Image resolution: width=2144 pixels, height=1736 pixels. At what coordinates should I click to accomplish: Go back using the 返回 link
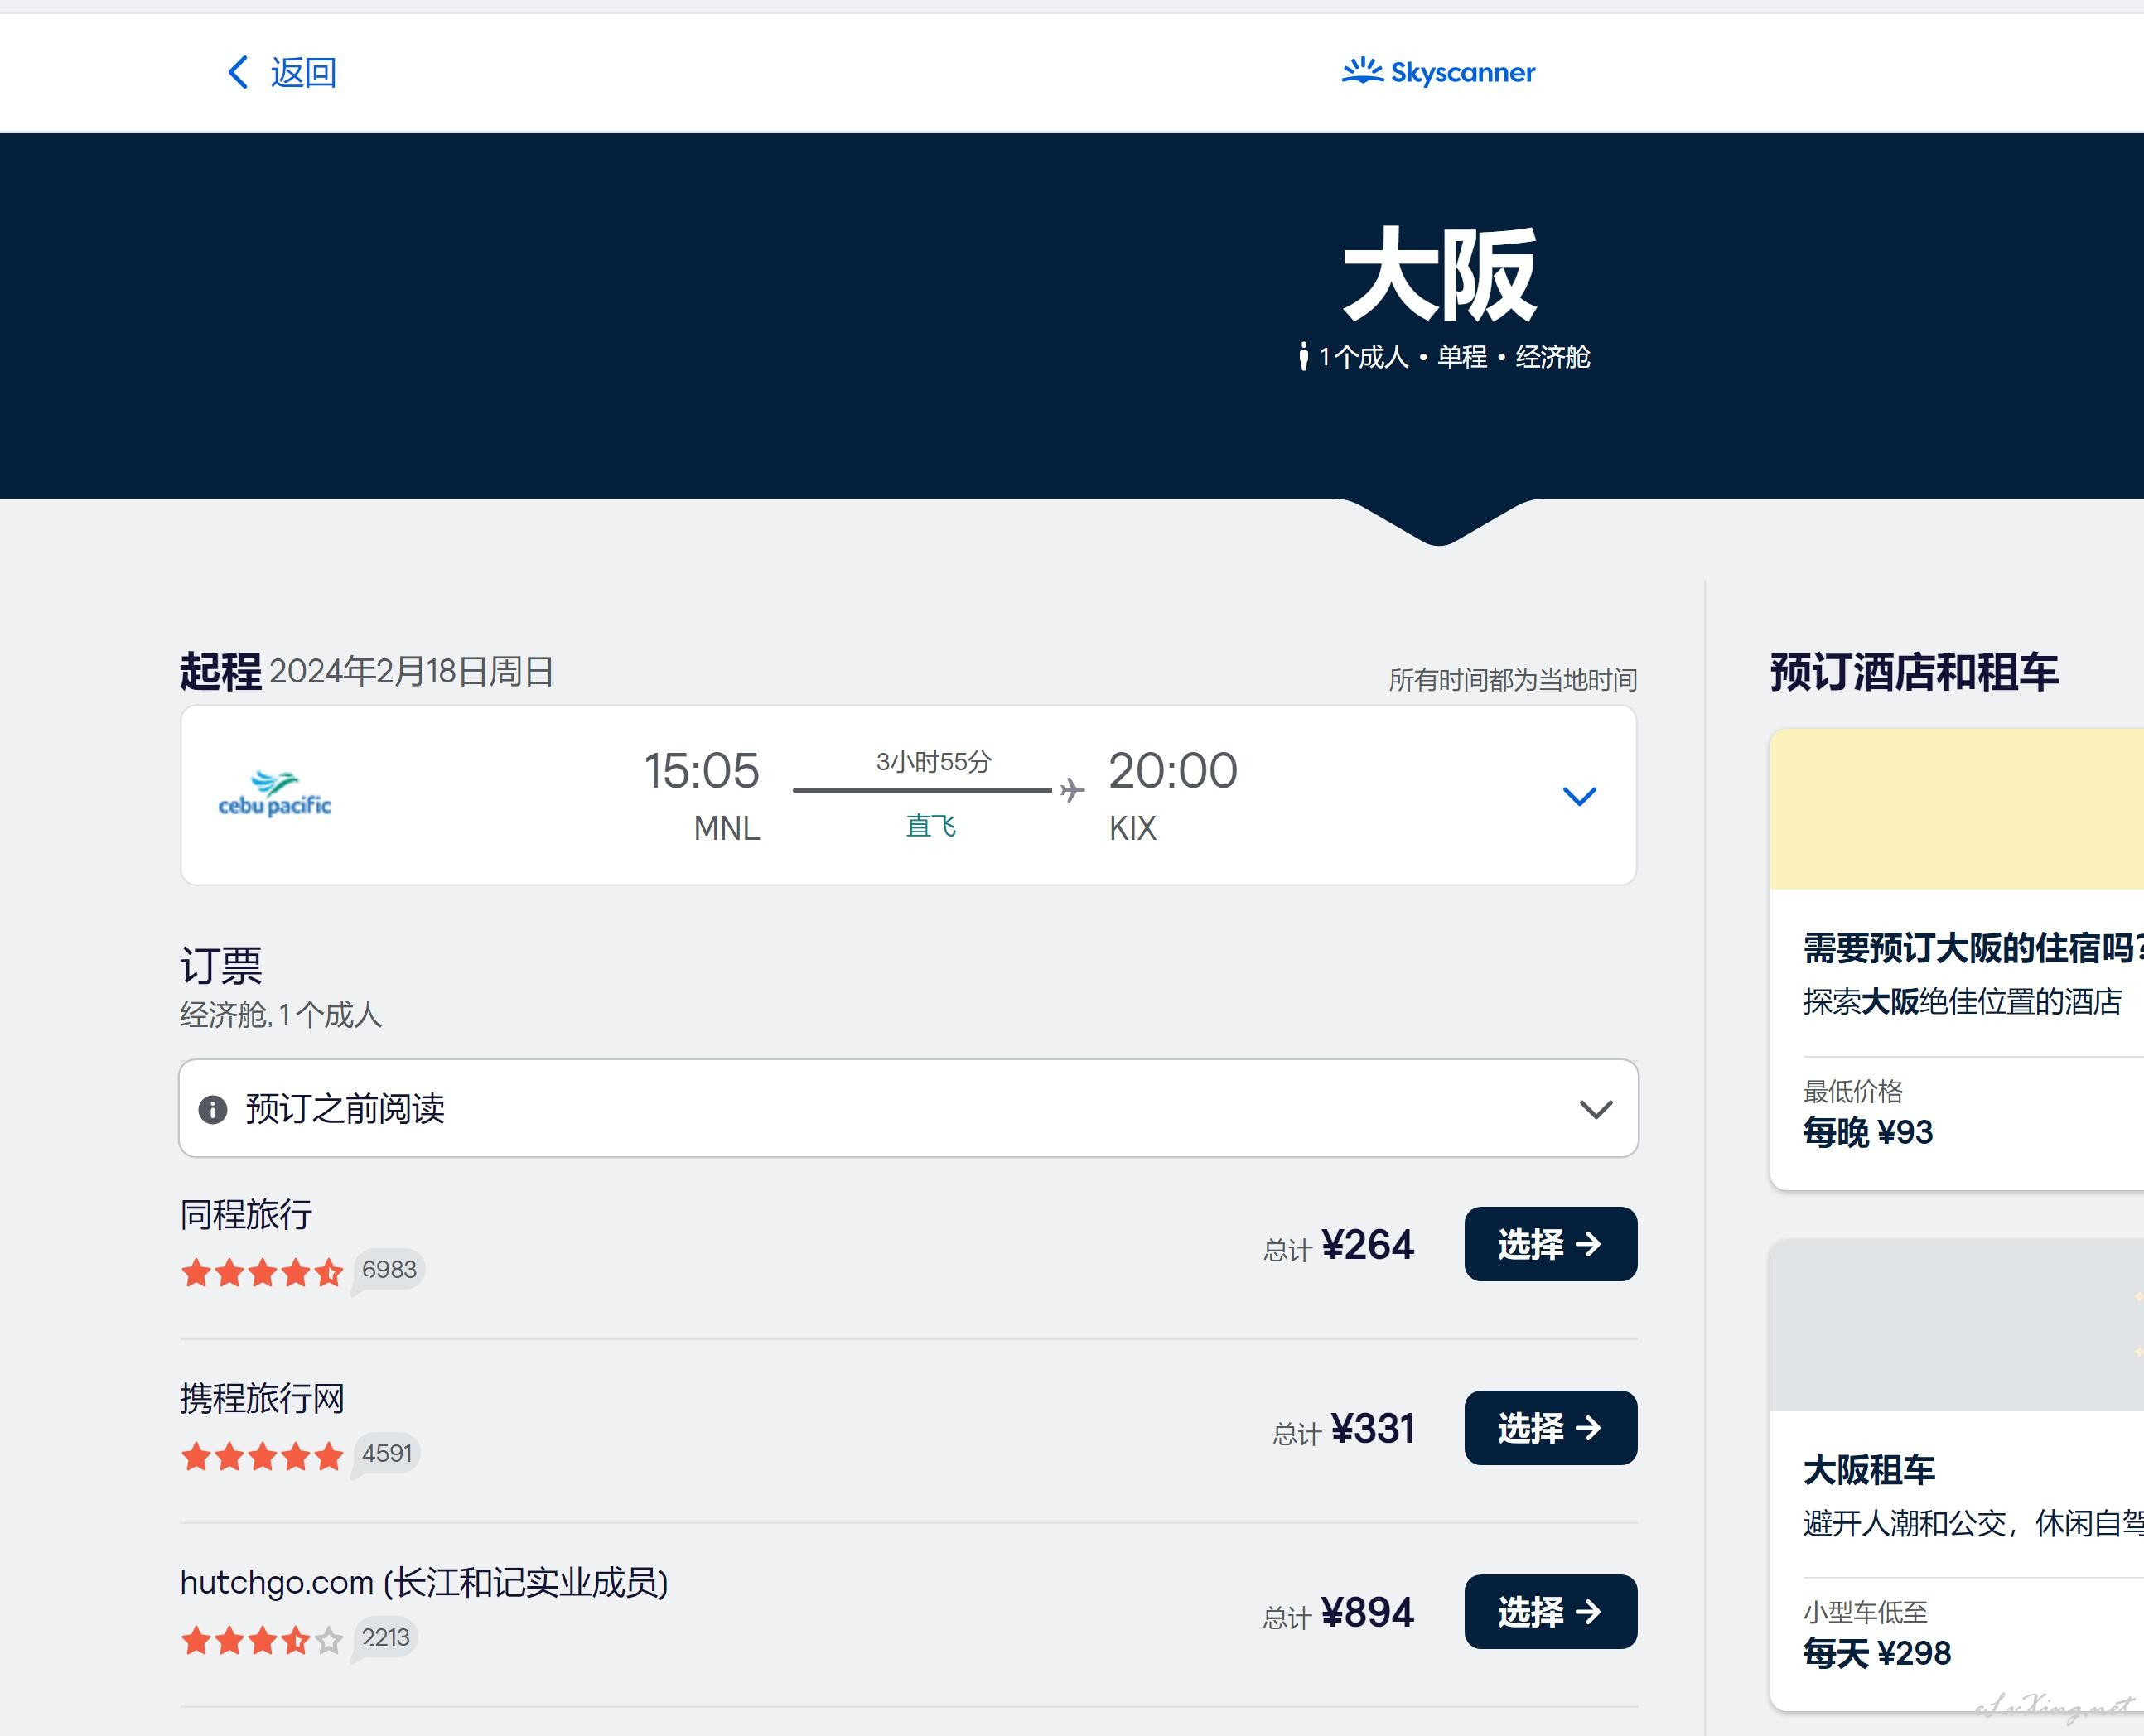point(282,72)
